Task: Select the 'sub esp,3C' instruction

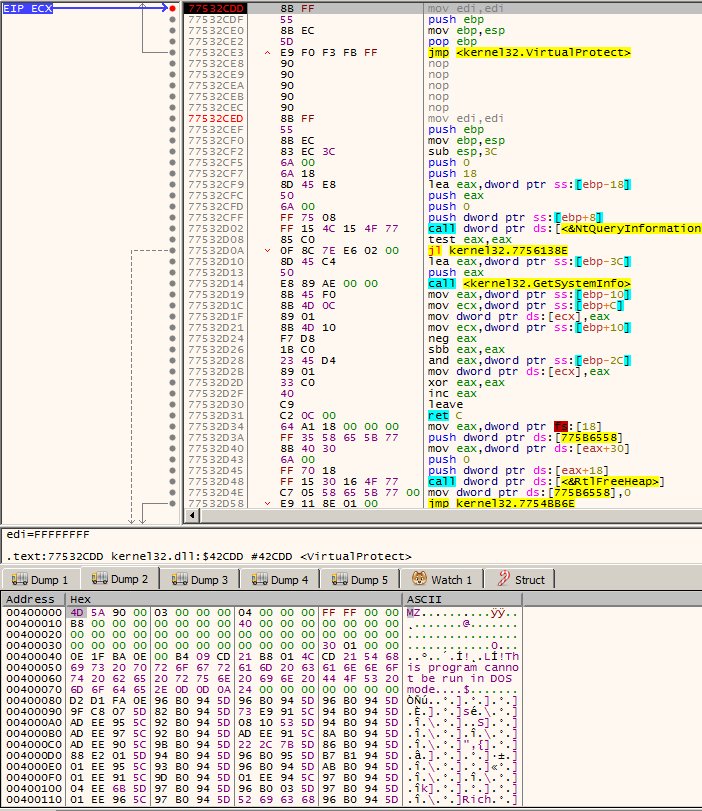Action: pyautogui.click(x=462, y=152)
